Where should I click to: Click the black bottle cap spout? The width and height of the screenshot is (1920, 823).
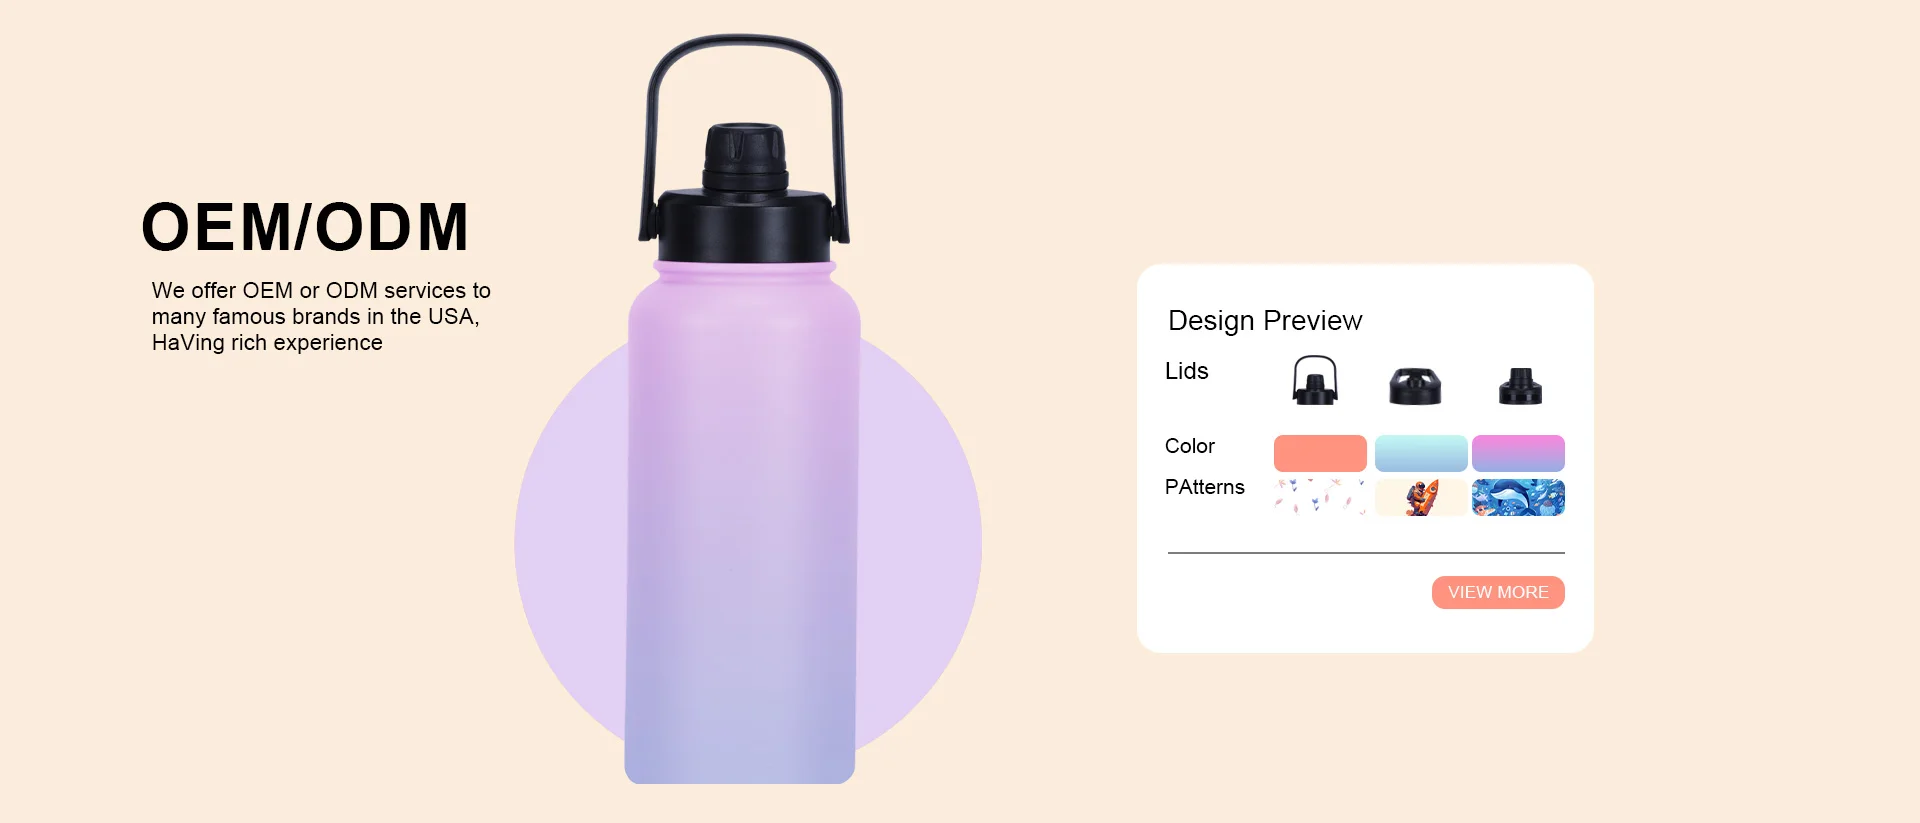pyautogui.click(x=745, y=158)
